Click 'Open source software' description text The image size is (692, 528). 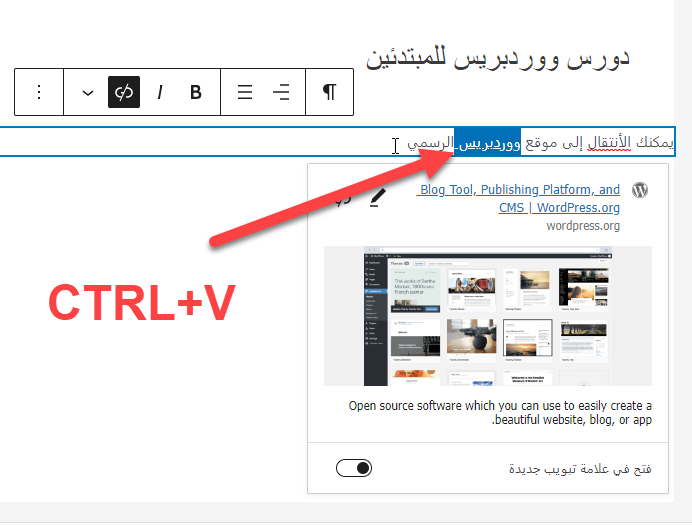coord(500,412)
